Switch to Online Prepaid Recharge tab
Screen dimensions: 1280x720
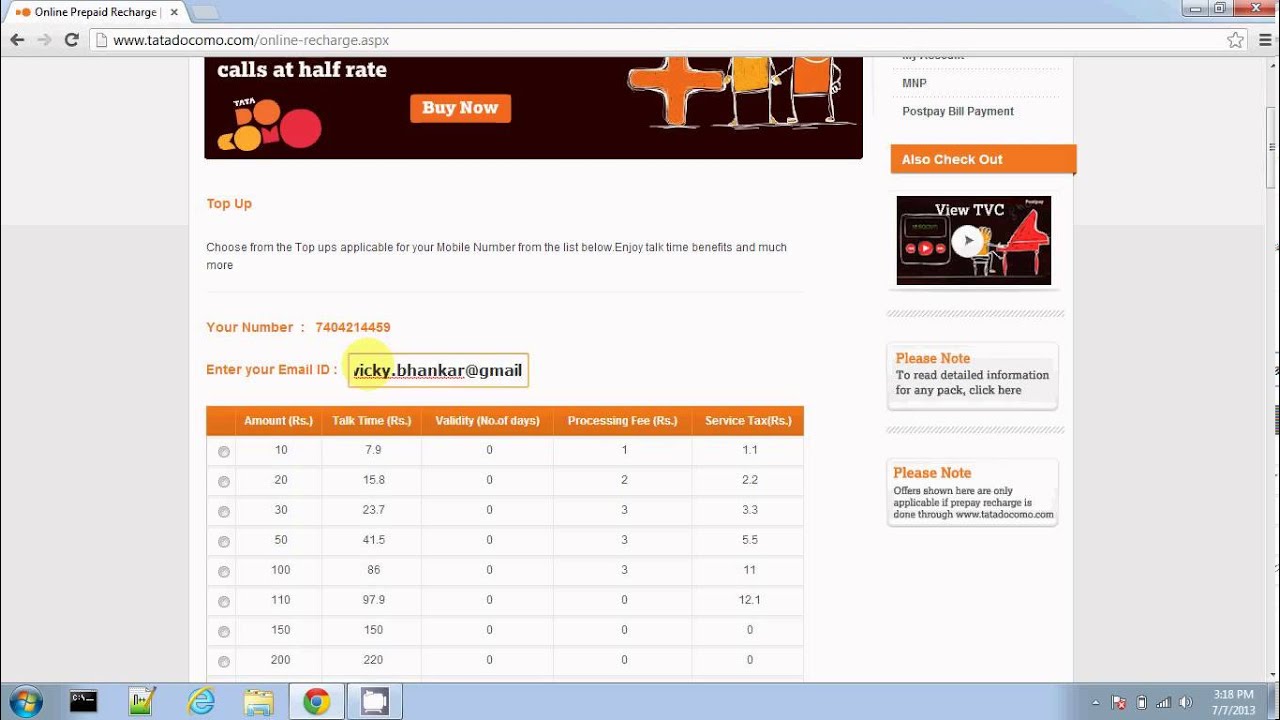click(94, 12)
